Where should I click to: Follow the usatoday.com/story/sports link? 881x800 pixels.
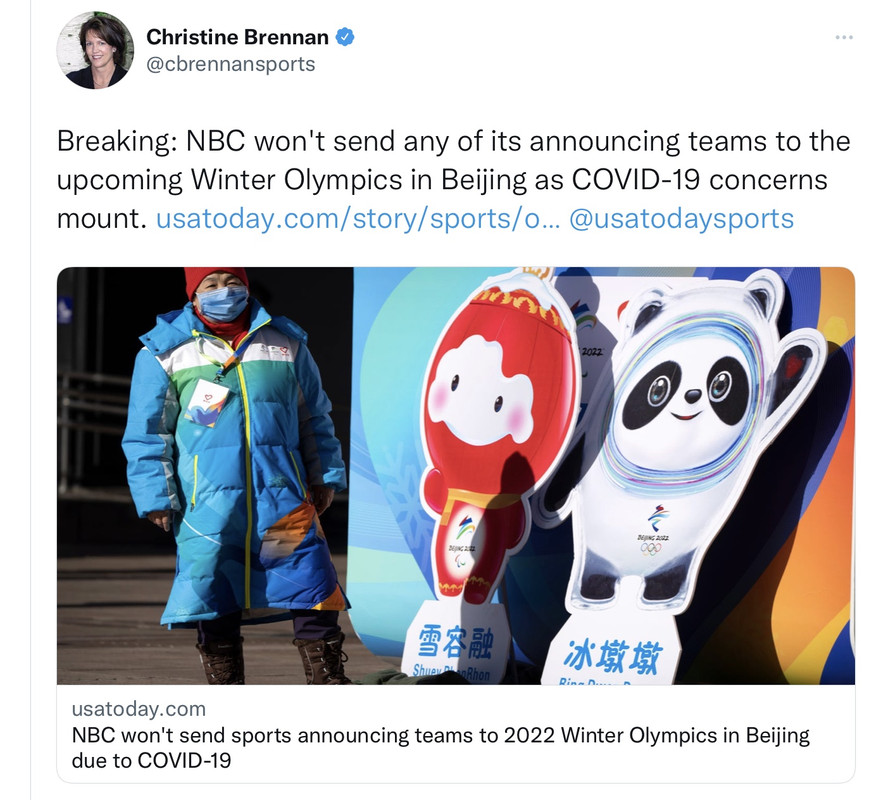(358, 219)
